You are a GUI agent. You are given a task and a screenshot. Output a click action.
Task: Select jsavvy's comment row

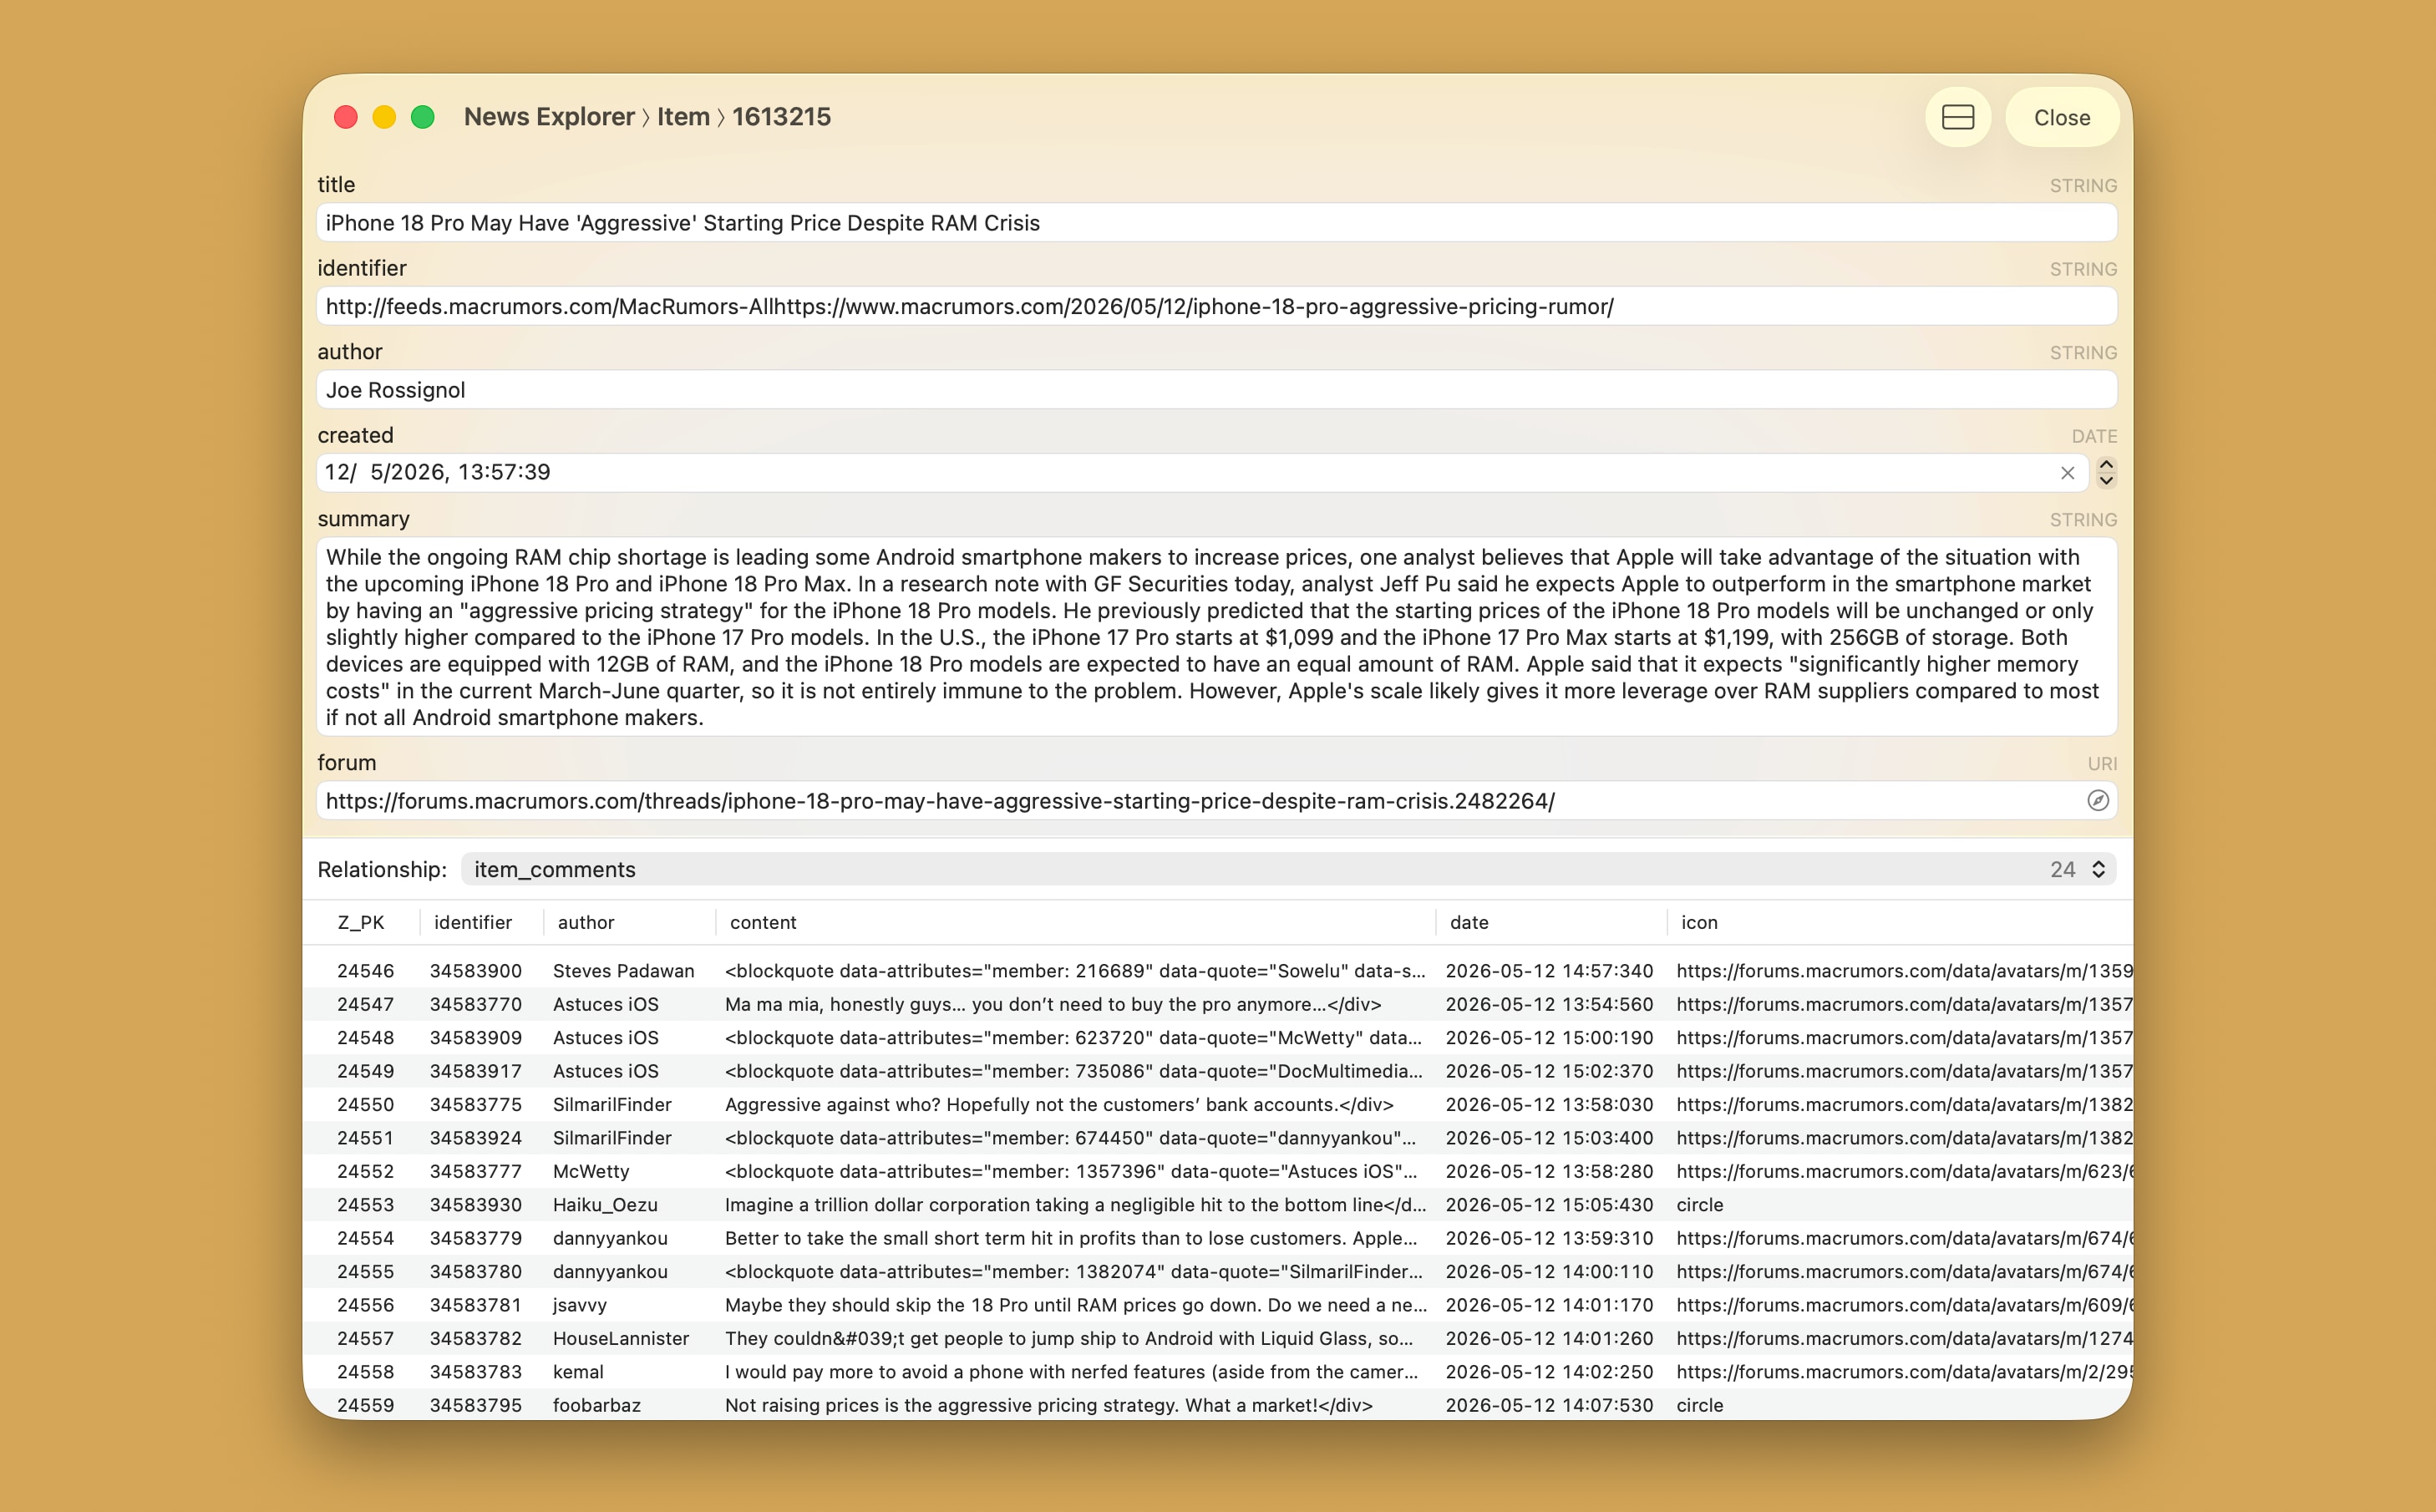1218,1305
